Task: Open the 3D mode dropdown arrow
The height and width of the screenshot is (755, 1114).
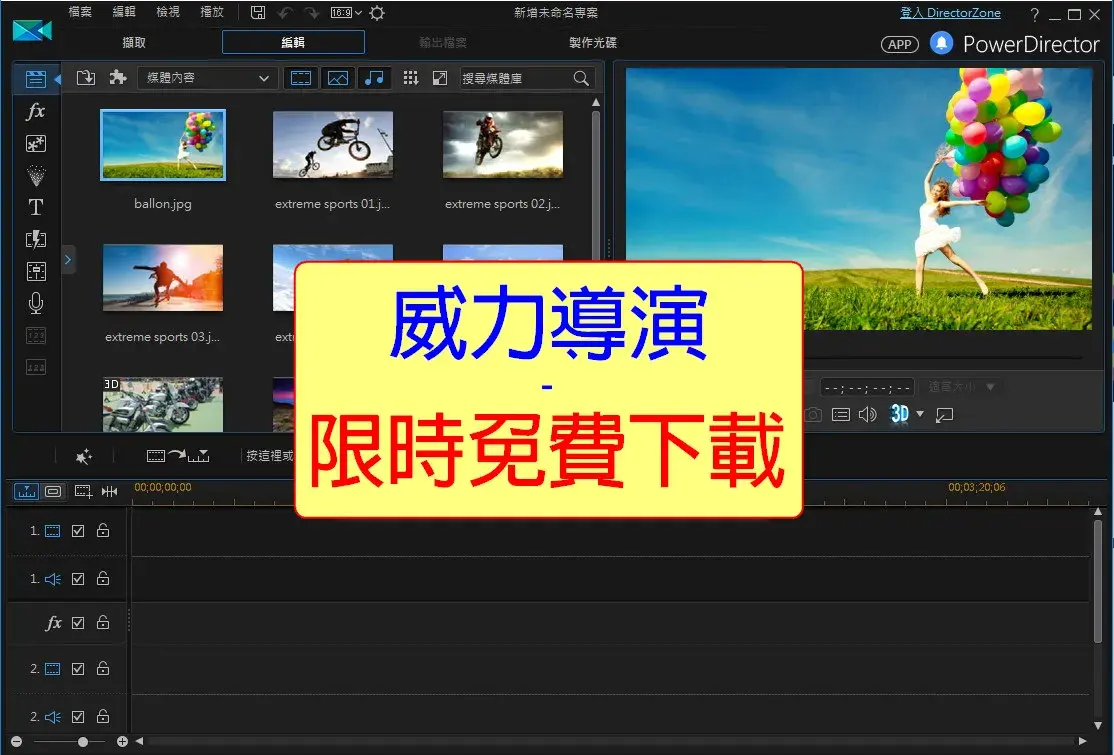Action: [920, 413]
